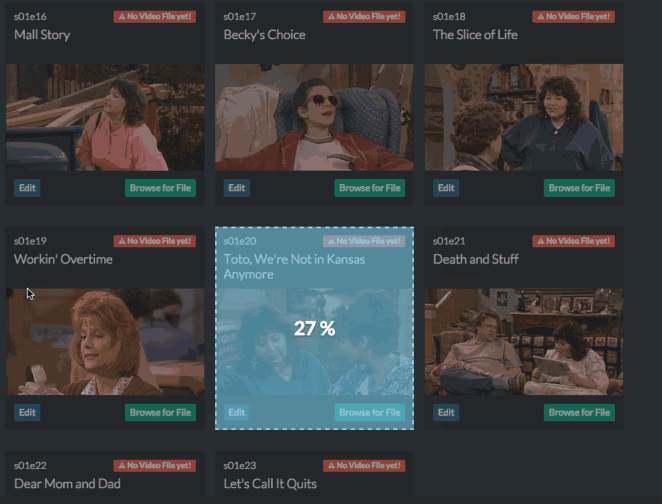The width and height of the screenshot is (662, 504).
Task: Browse for File for The Slice of Life
Action: click(x=579, y=188)
